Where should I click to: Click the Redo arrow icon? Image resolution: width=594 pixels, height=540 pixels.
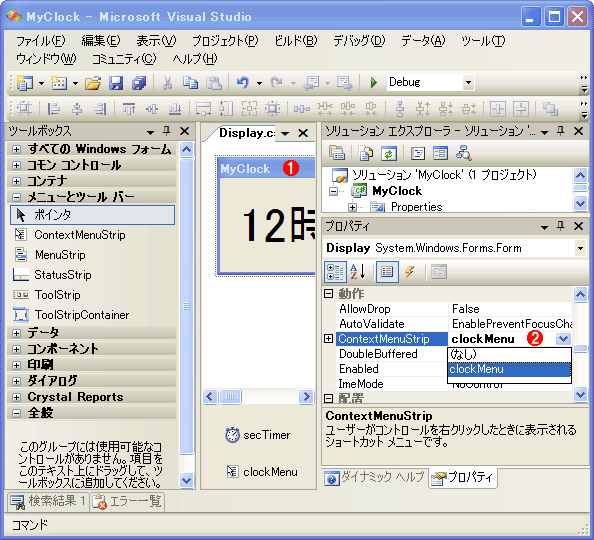(276, 82)
